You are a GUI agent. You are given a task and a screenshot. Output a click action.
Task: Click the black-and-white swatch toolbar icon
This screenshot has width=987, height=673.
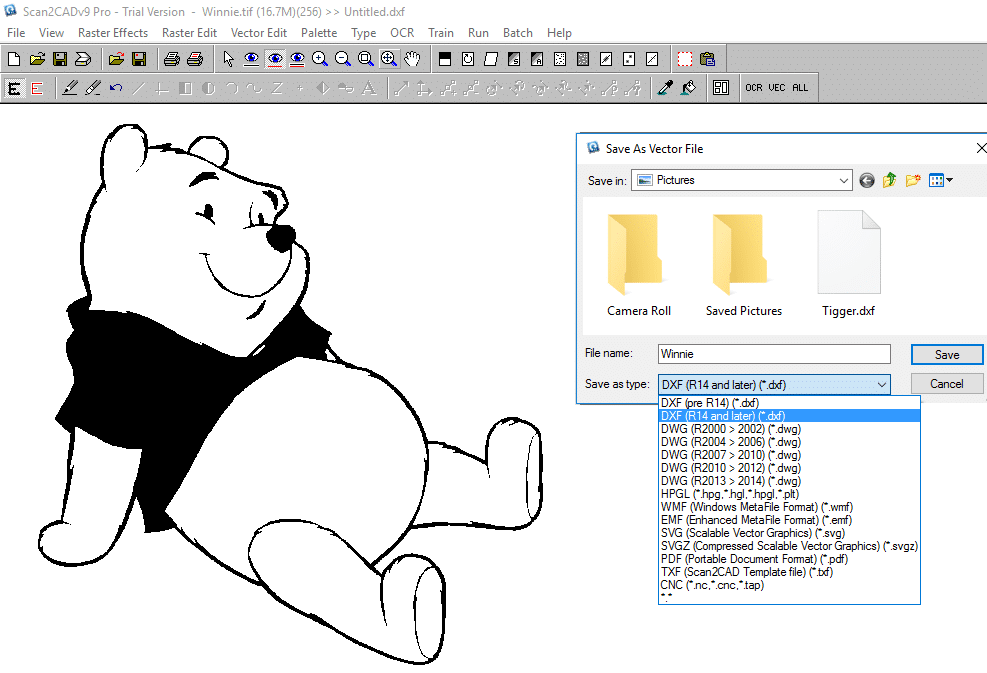444,58
